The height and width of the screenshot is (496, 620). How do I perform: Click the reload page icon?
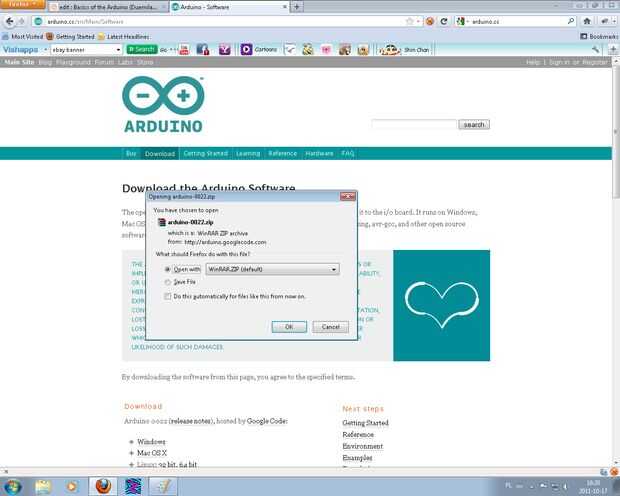tap(444, 21)
